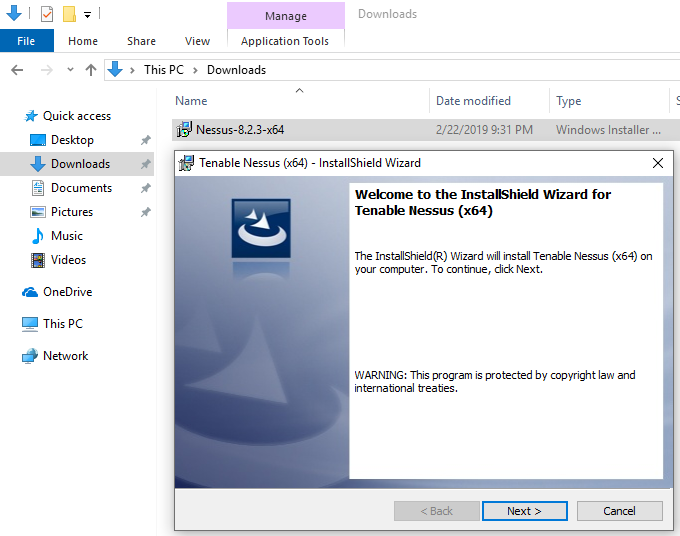Click the OneDrive cloud icon
Screen dimensions: 680x536
coord(30,292)
